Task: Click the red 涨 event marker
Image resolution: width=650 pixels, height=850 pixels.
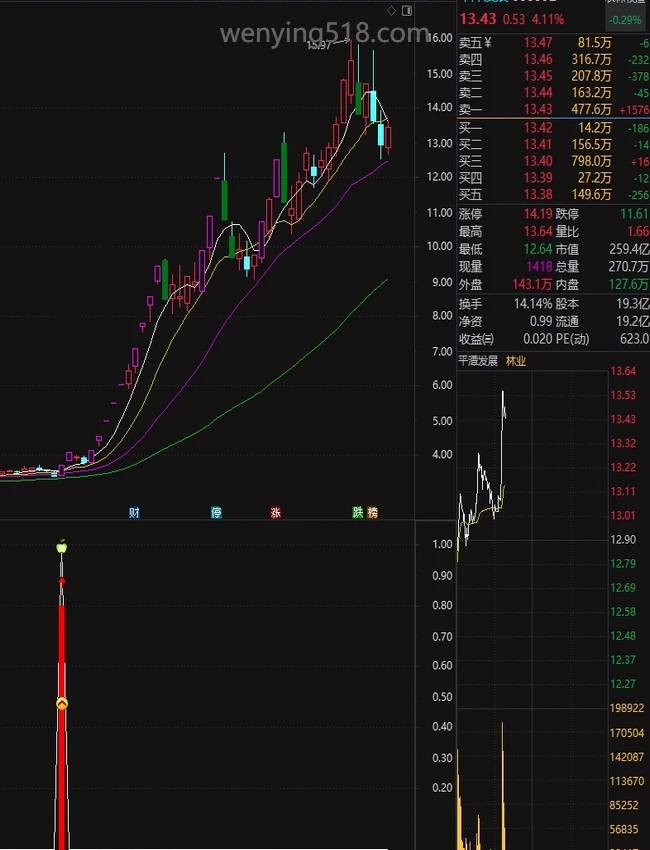Action: coord(275,513)
